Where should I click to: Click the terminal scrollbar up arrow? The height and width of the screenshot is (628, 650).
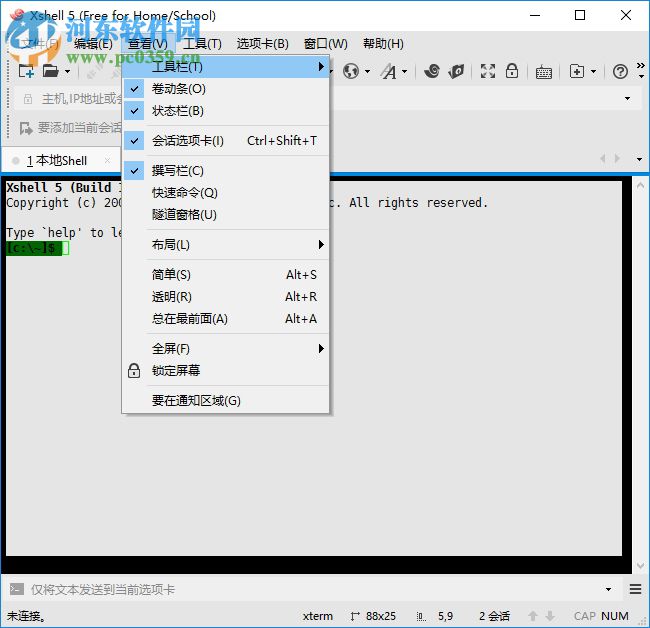point(640,185)
